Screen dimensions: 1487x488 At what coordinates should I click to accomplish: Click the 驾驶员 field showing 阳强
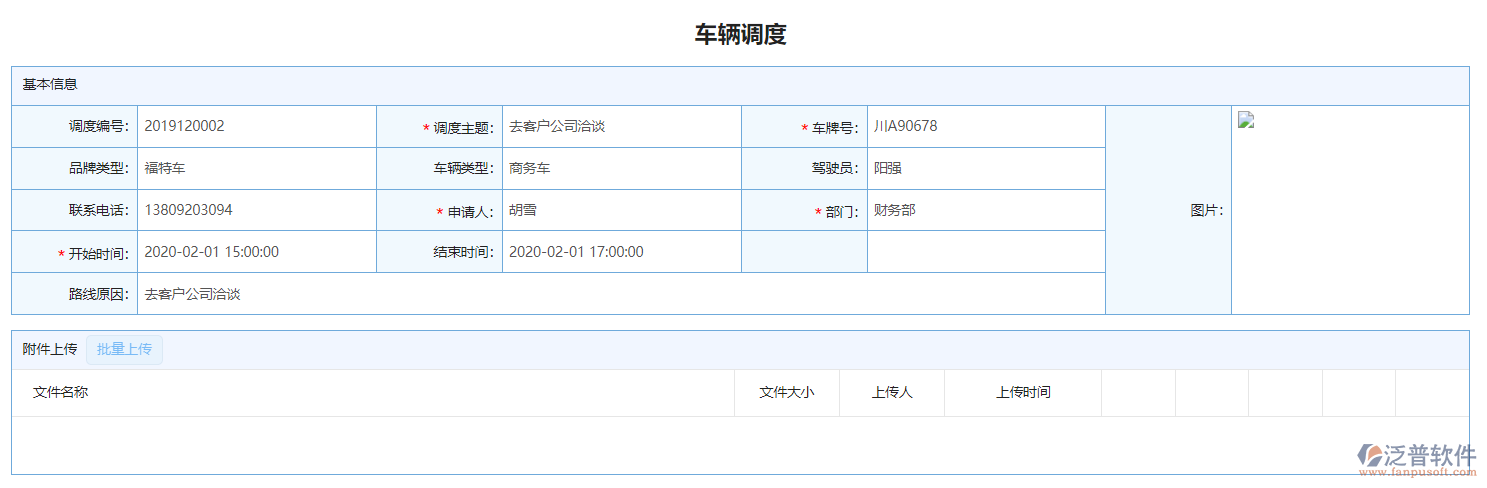click(x=985, y=169)
